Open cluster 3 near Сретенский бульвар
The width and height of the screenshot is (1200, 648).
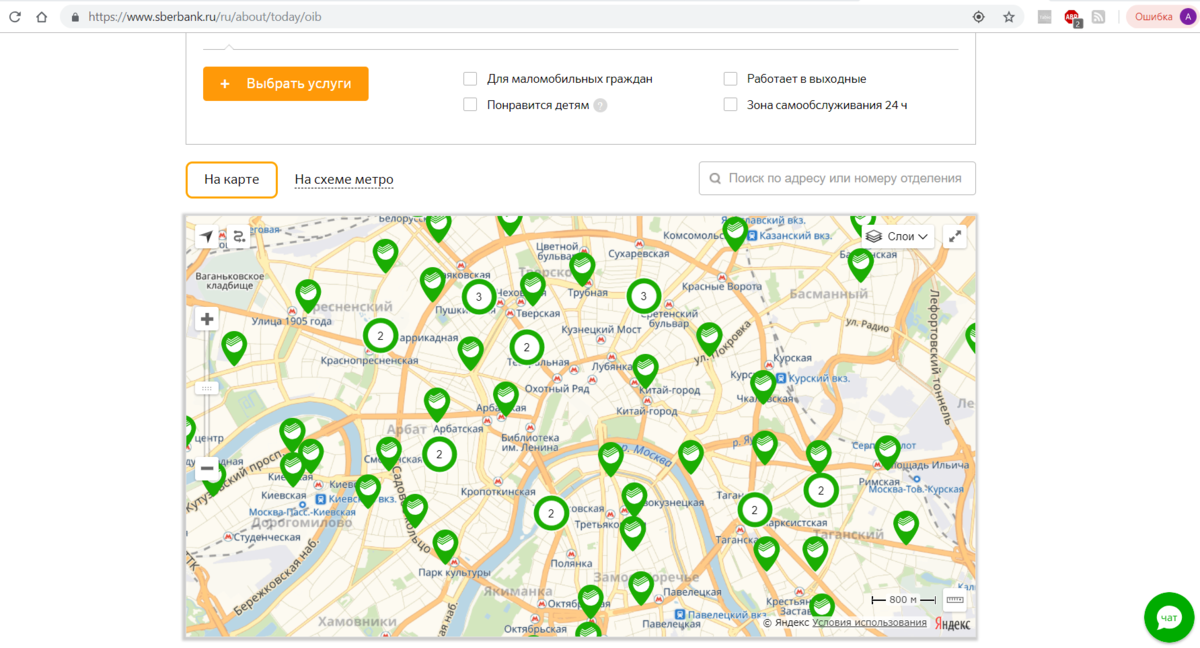(644, 296)
